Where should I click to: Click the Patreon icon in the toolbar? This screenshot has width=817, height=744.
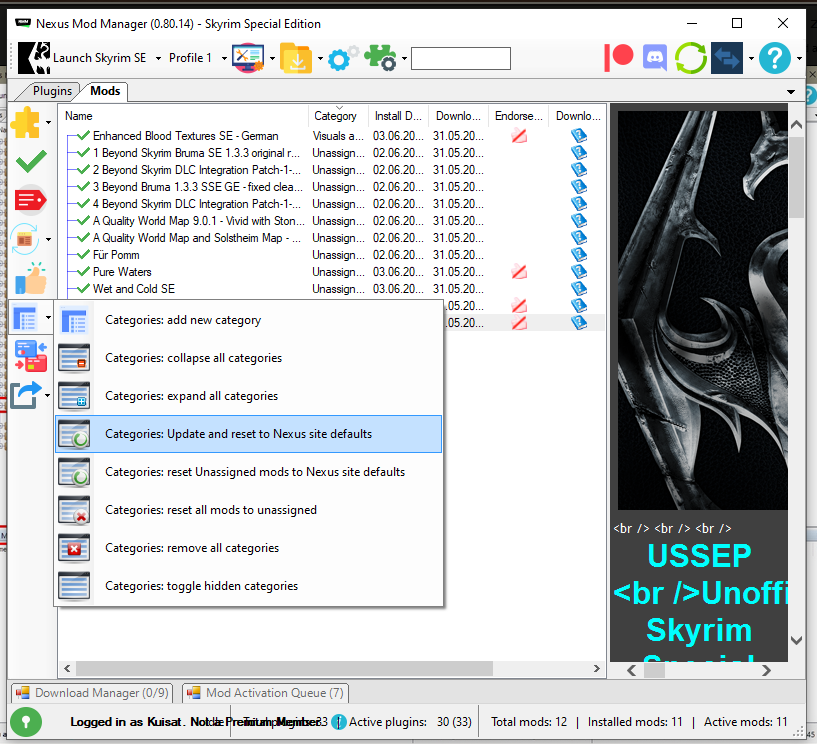[x=620, y=57]
